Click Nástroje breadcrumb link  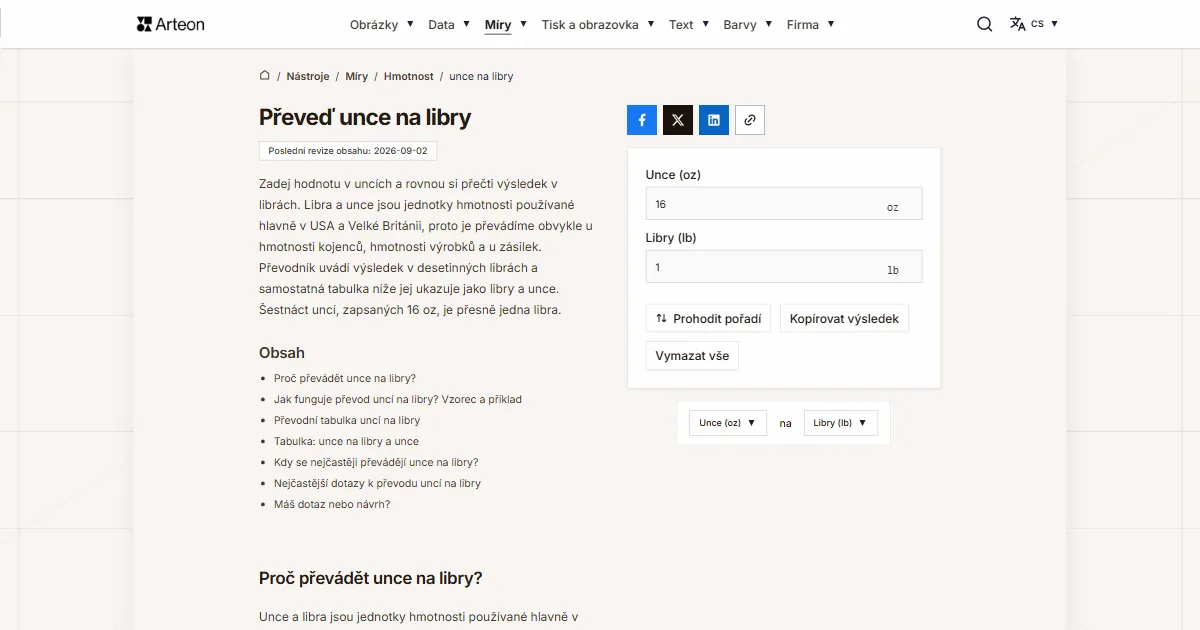coord(308,76)
